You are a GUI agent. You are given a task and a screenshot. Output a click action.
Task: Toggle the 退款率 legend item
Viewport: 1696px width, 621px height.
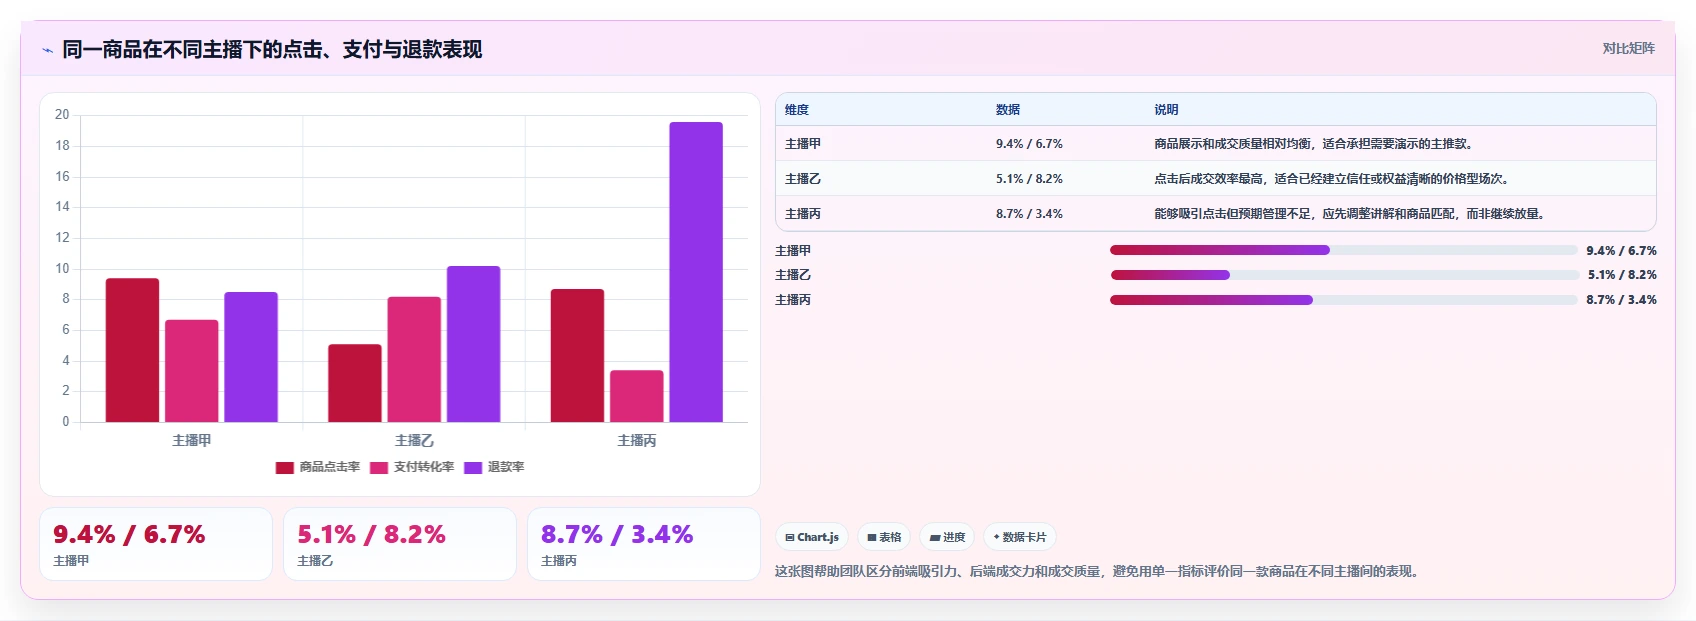click(x=494, y=467)
